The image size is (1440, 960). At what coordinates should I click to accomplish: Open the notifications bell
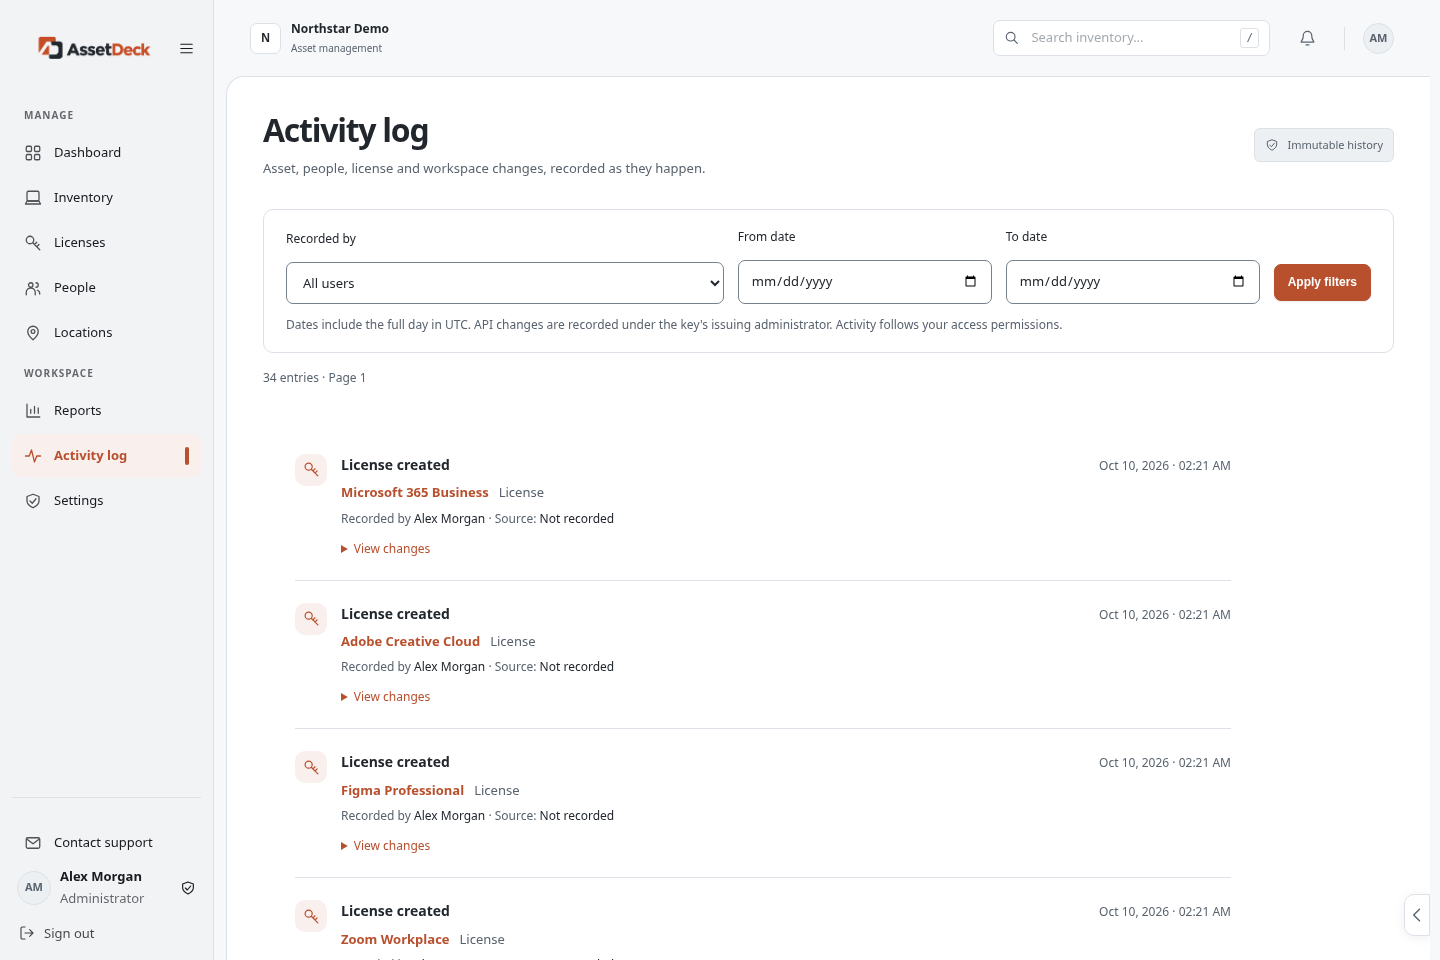1307,38
